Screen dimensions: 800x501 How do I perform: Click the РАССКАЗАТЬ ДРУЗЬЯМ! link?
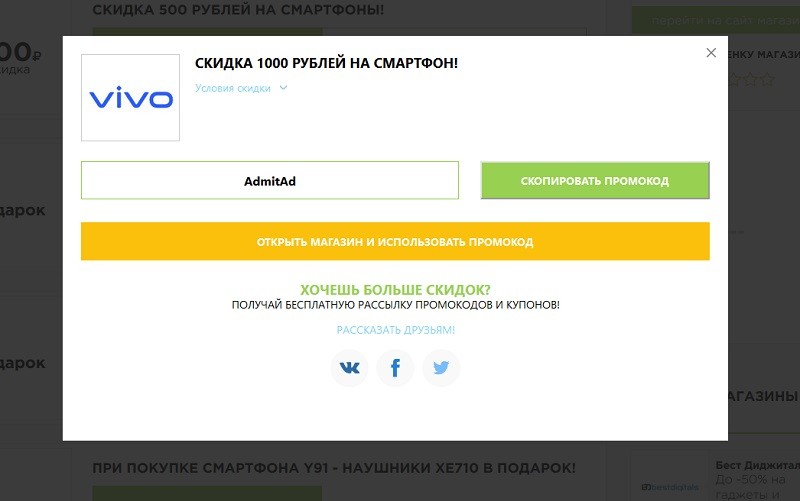(x=395, y=330)
